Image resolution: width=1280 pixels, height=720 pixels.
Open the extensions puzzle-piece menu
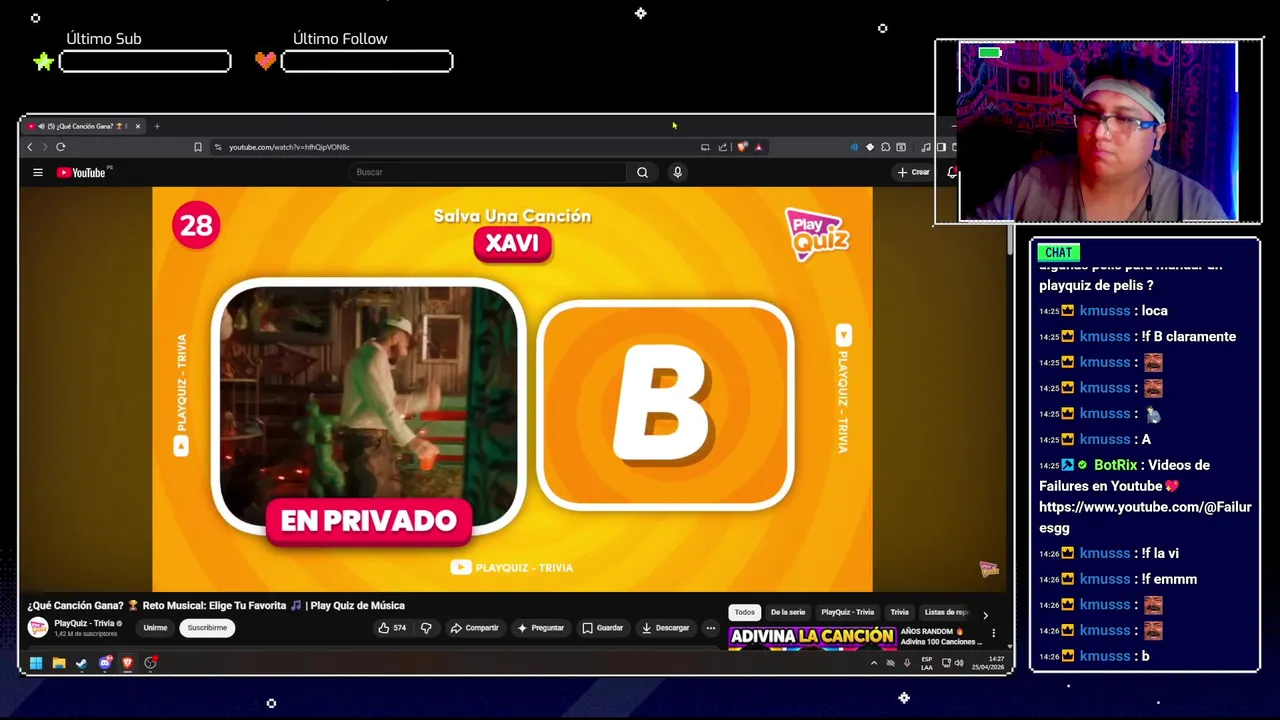point(885,147)
